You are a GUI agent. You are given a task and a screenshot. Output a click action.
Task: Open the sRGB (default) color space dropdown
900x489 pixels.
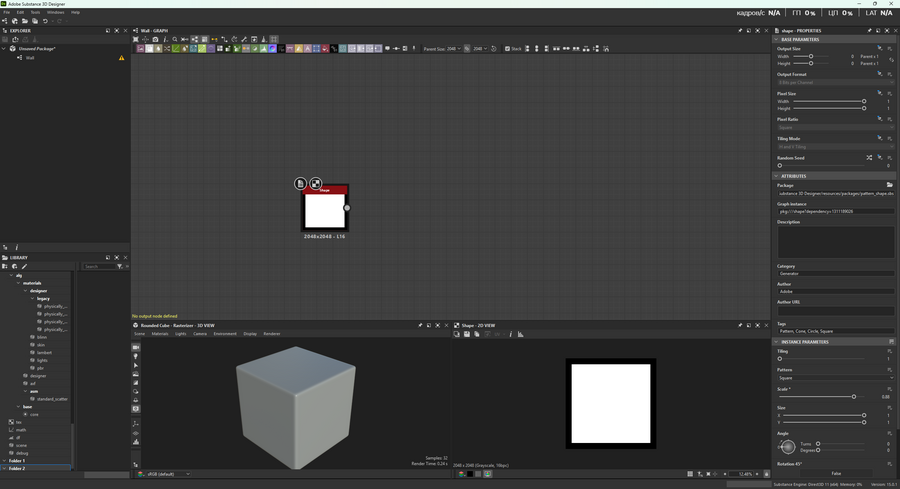click(165, 474)
